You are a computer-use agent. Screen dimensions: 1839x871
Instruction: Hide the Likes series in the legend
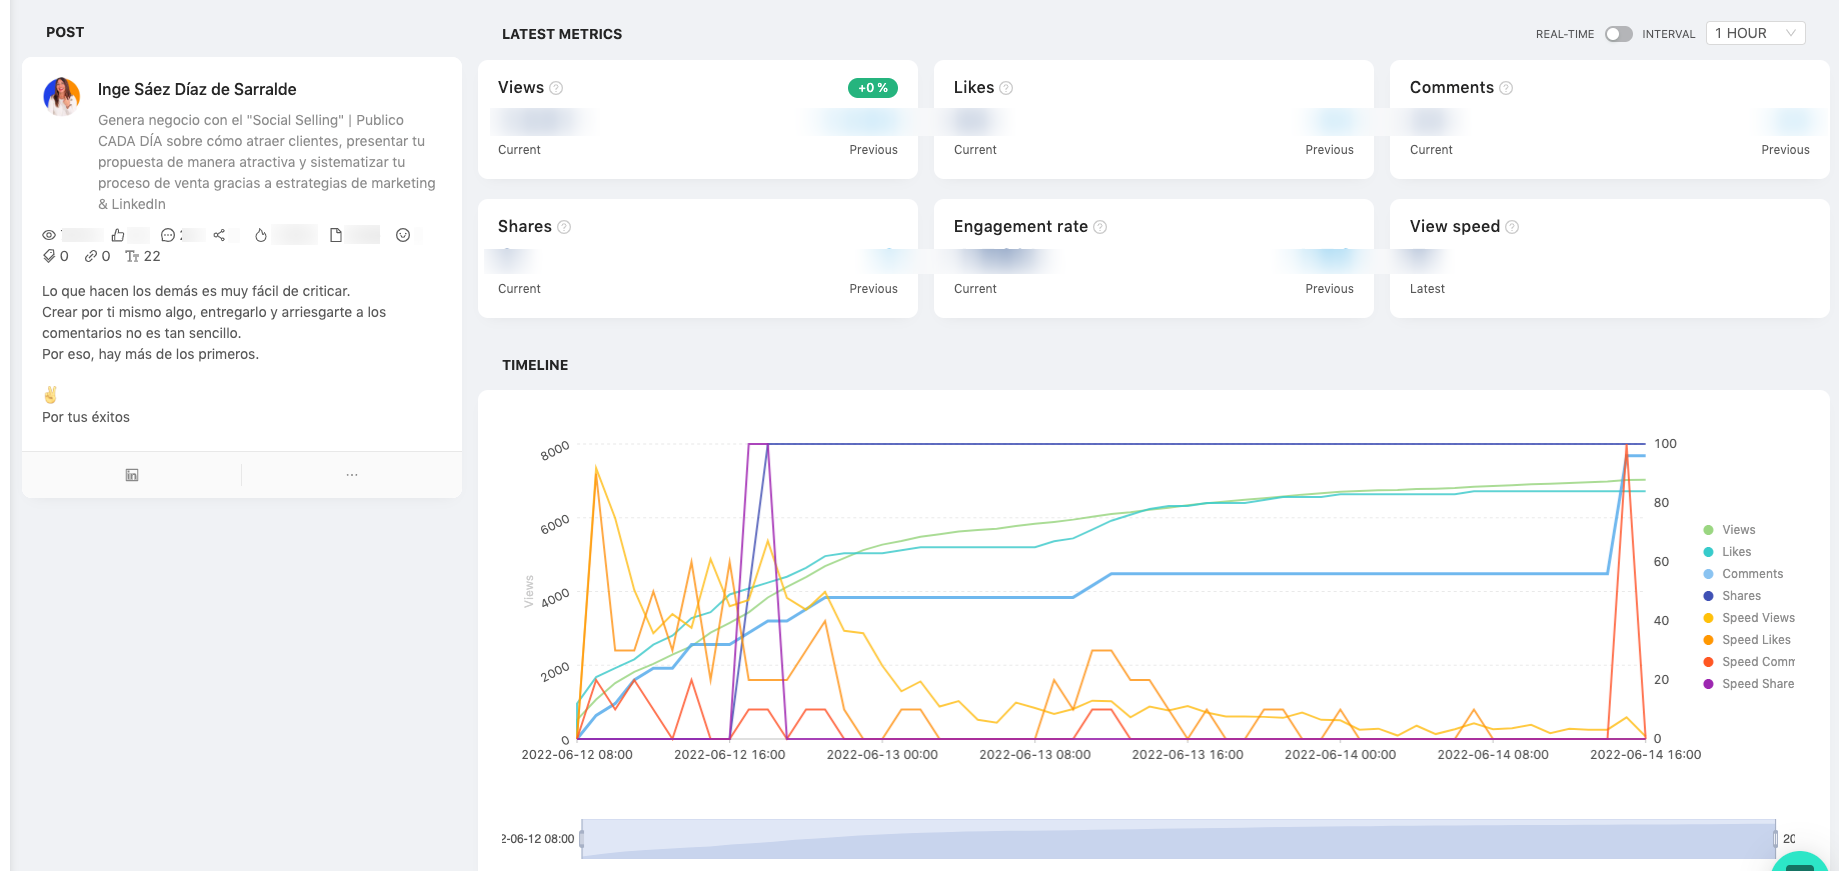click(x=1735, y=552)
